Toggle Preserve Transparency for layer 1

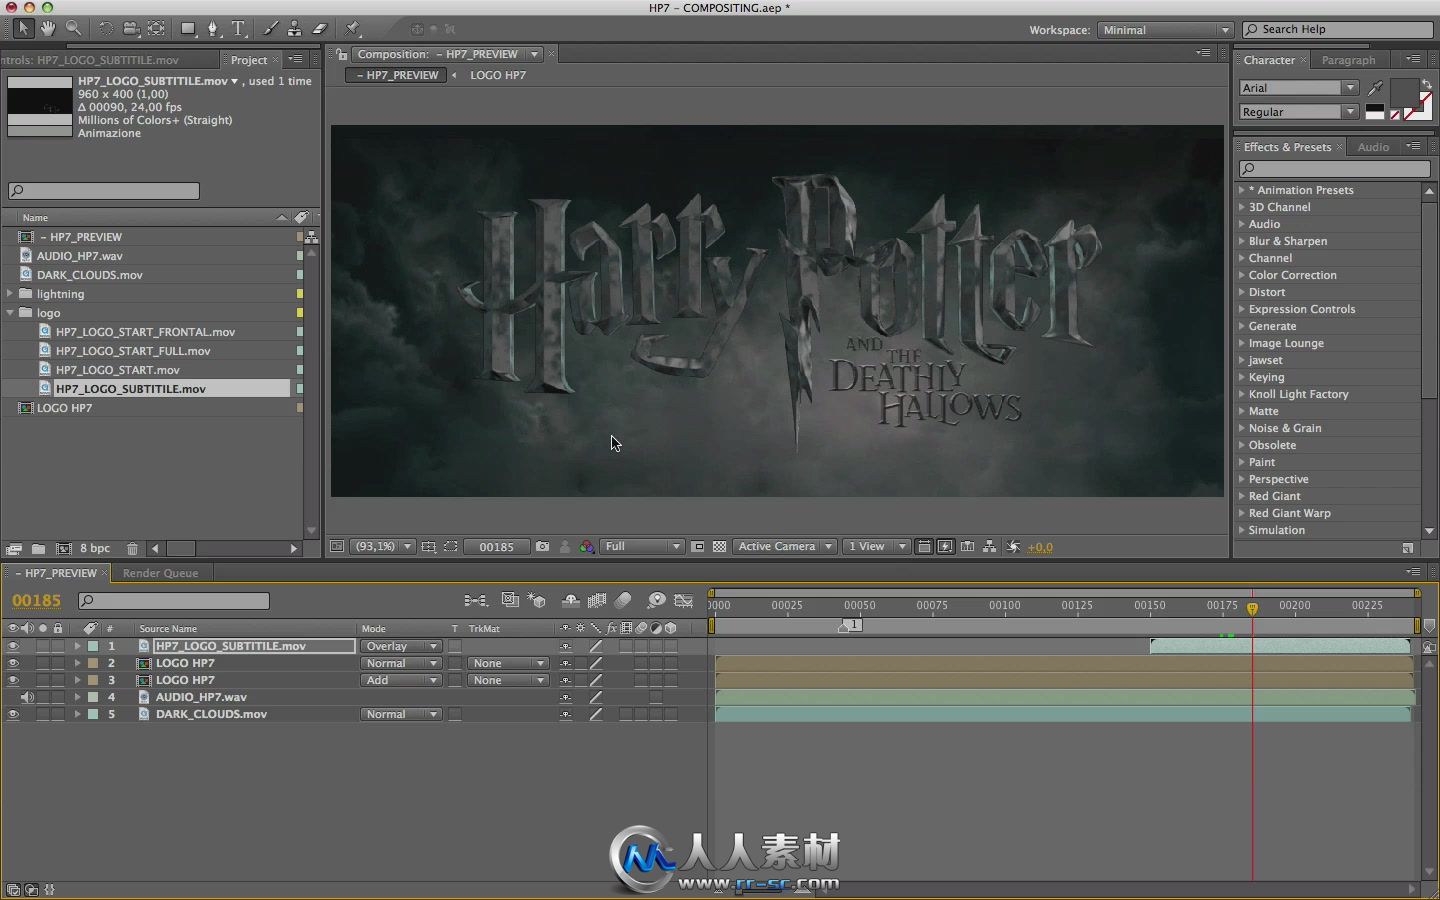455,646
